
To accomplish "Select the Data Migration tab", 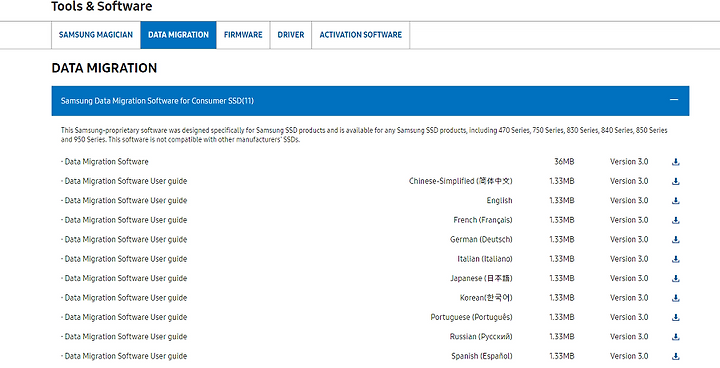I will 178,35.
